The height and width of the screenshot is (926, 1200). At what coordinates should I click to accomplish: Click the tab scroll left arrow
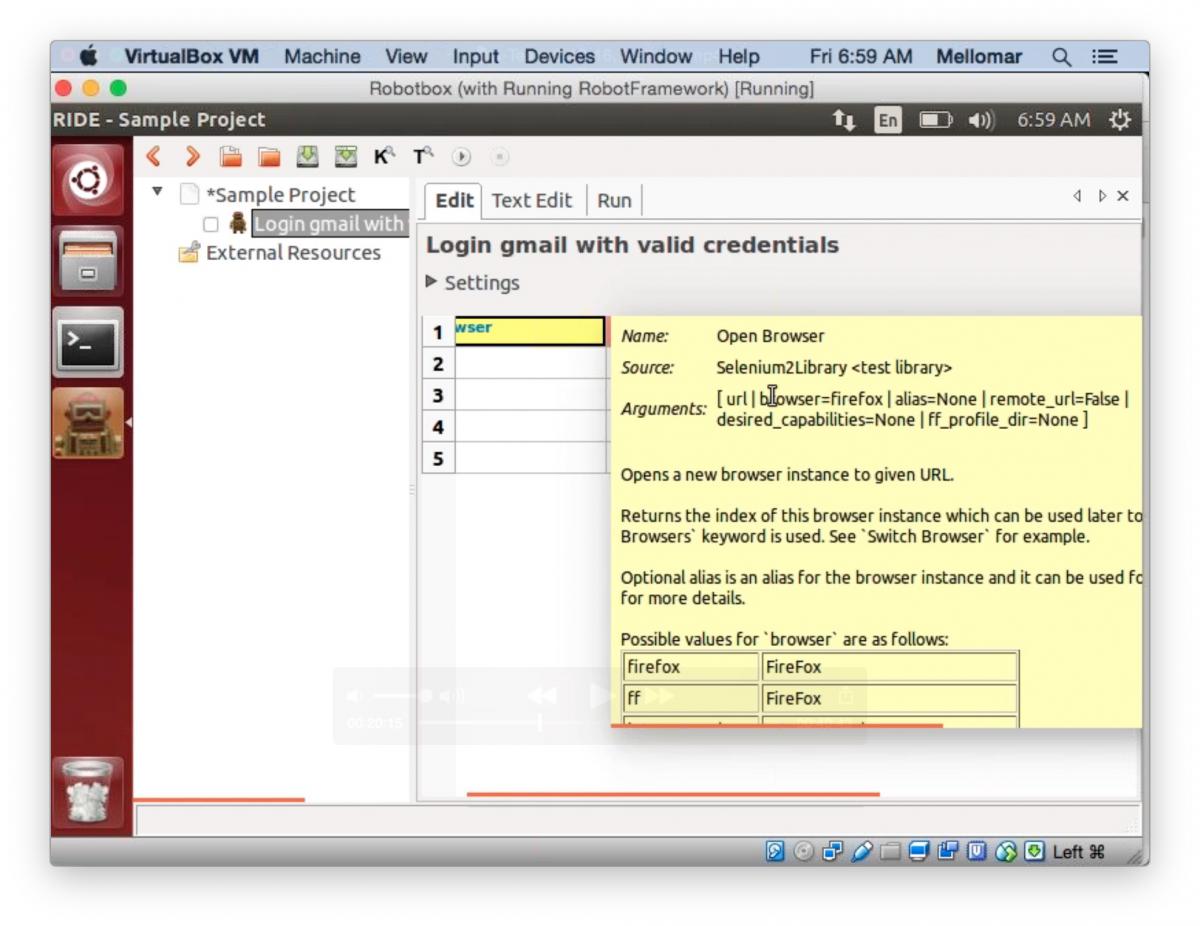pos(1077,196)
